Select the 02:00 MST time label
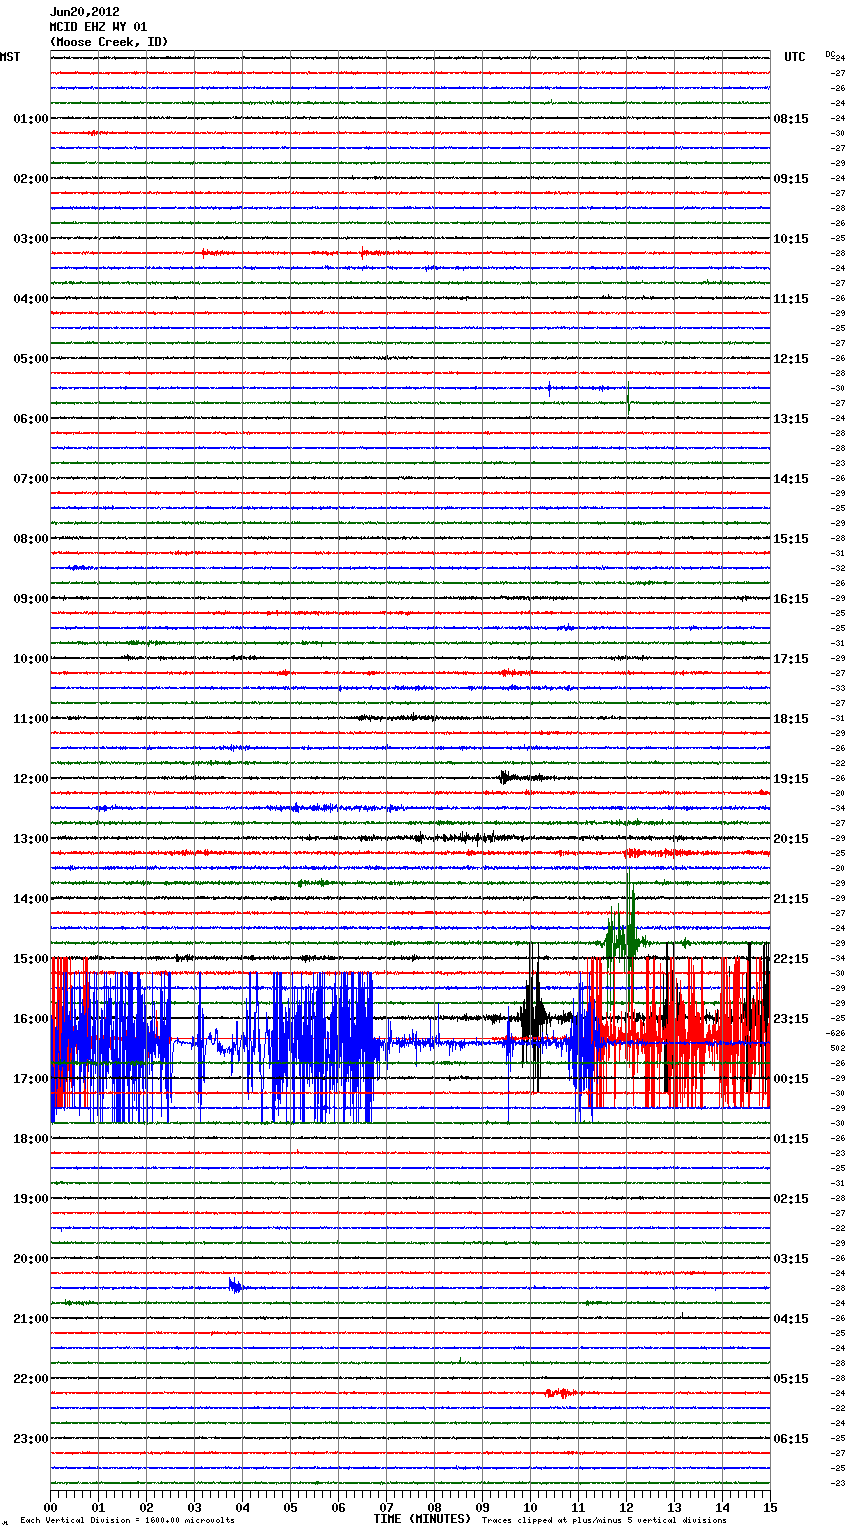Screen dimensions: 850x1534 pyautogui.click(x=31, y=179)
